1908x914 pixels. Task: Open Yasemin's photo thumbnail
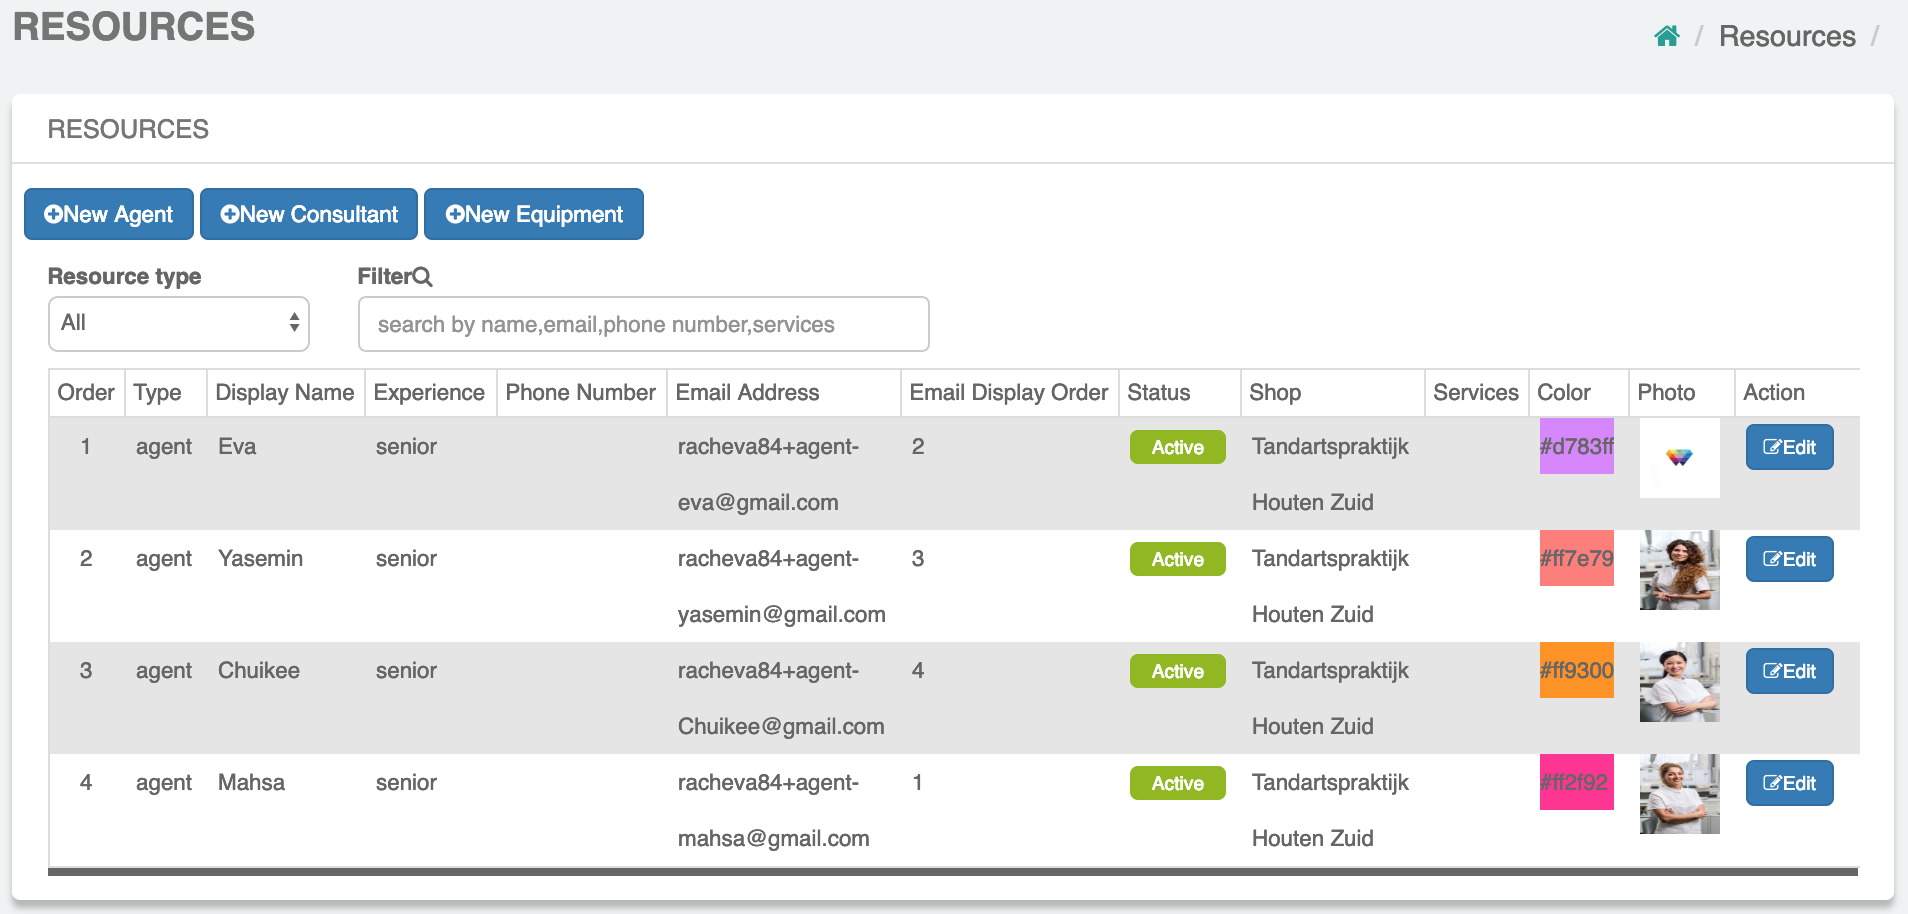coord(1679,570)
